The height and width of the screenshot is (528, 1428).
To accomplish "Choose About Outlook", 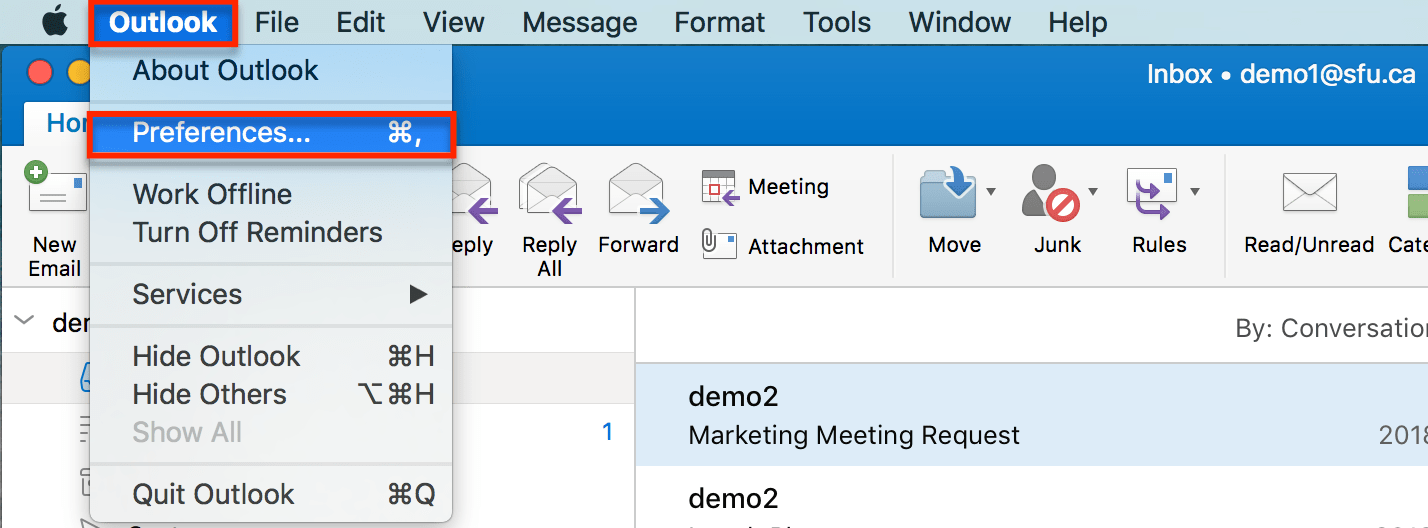I will click(x=270, y=71).
